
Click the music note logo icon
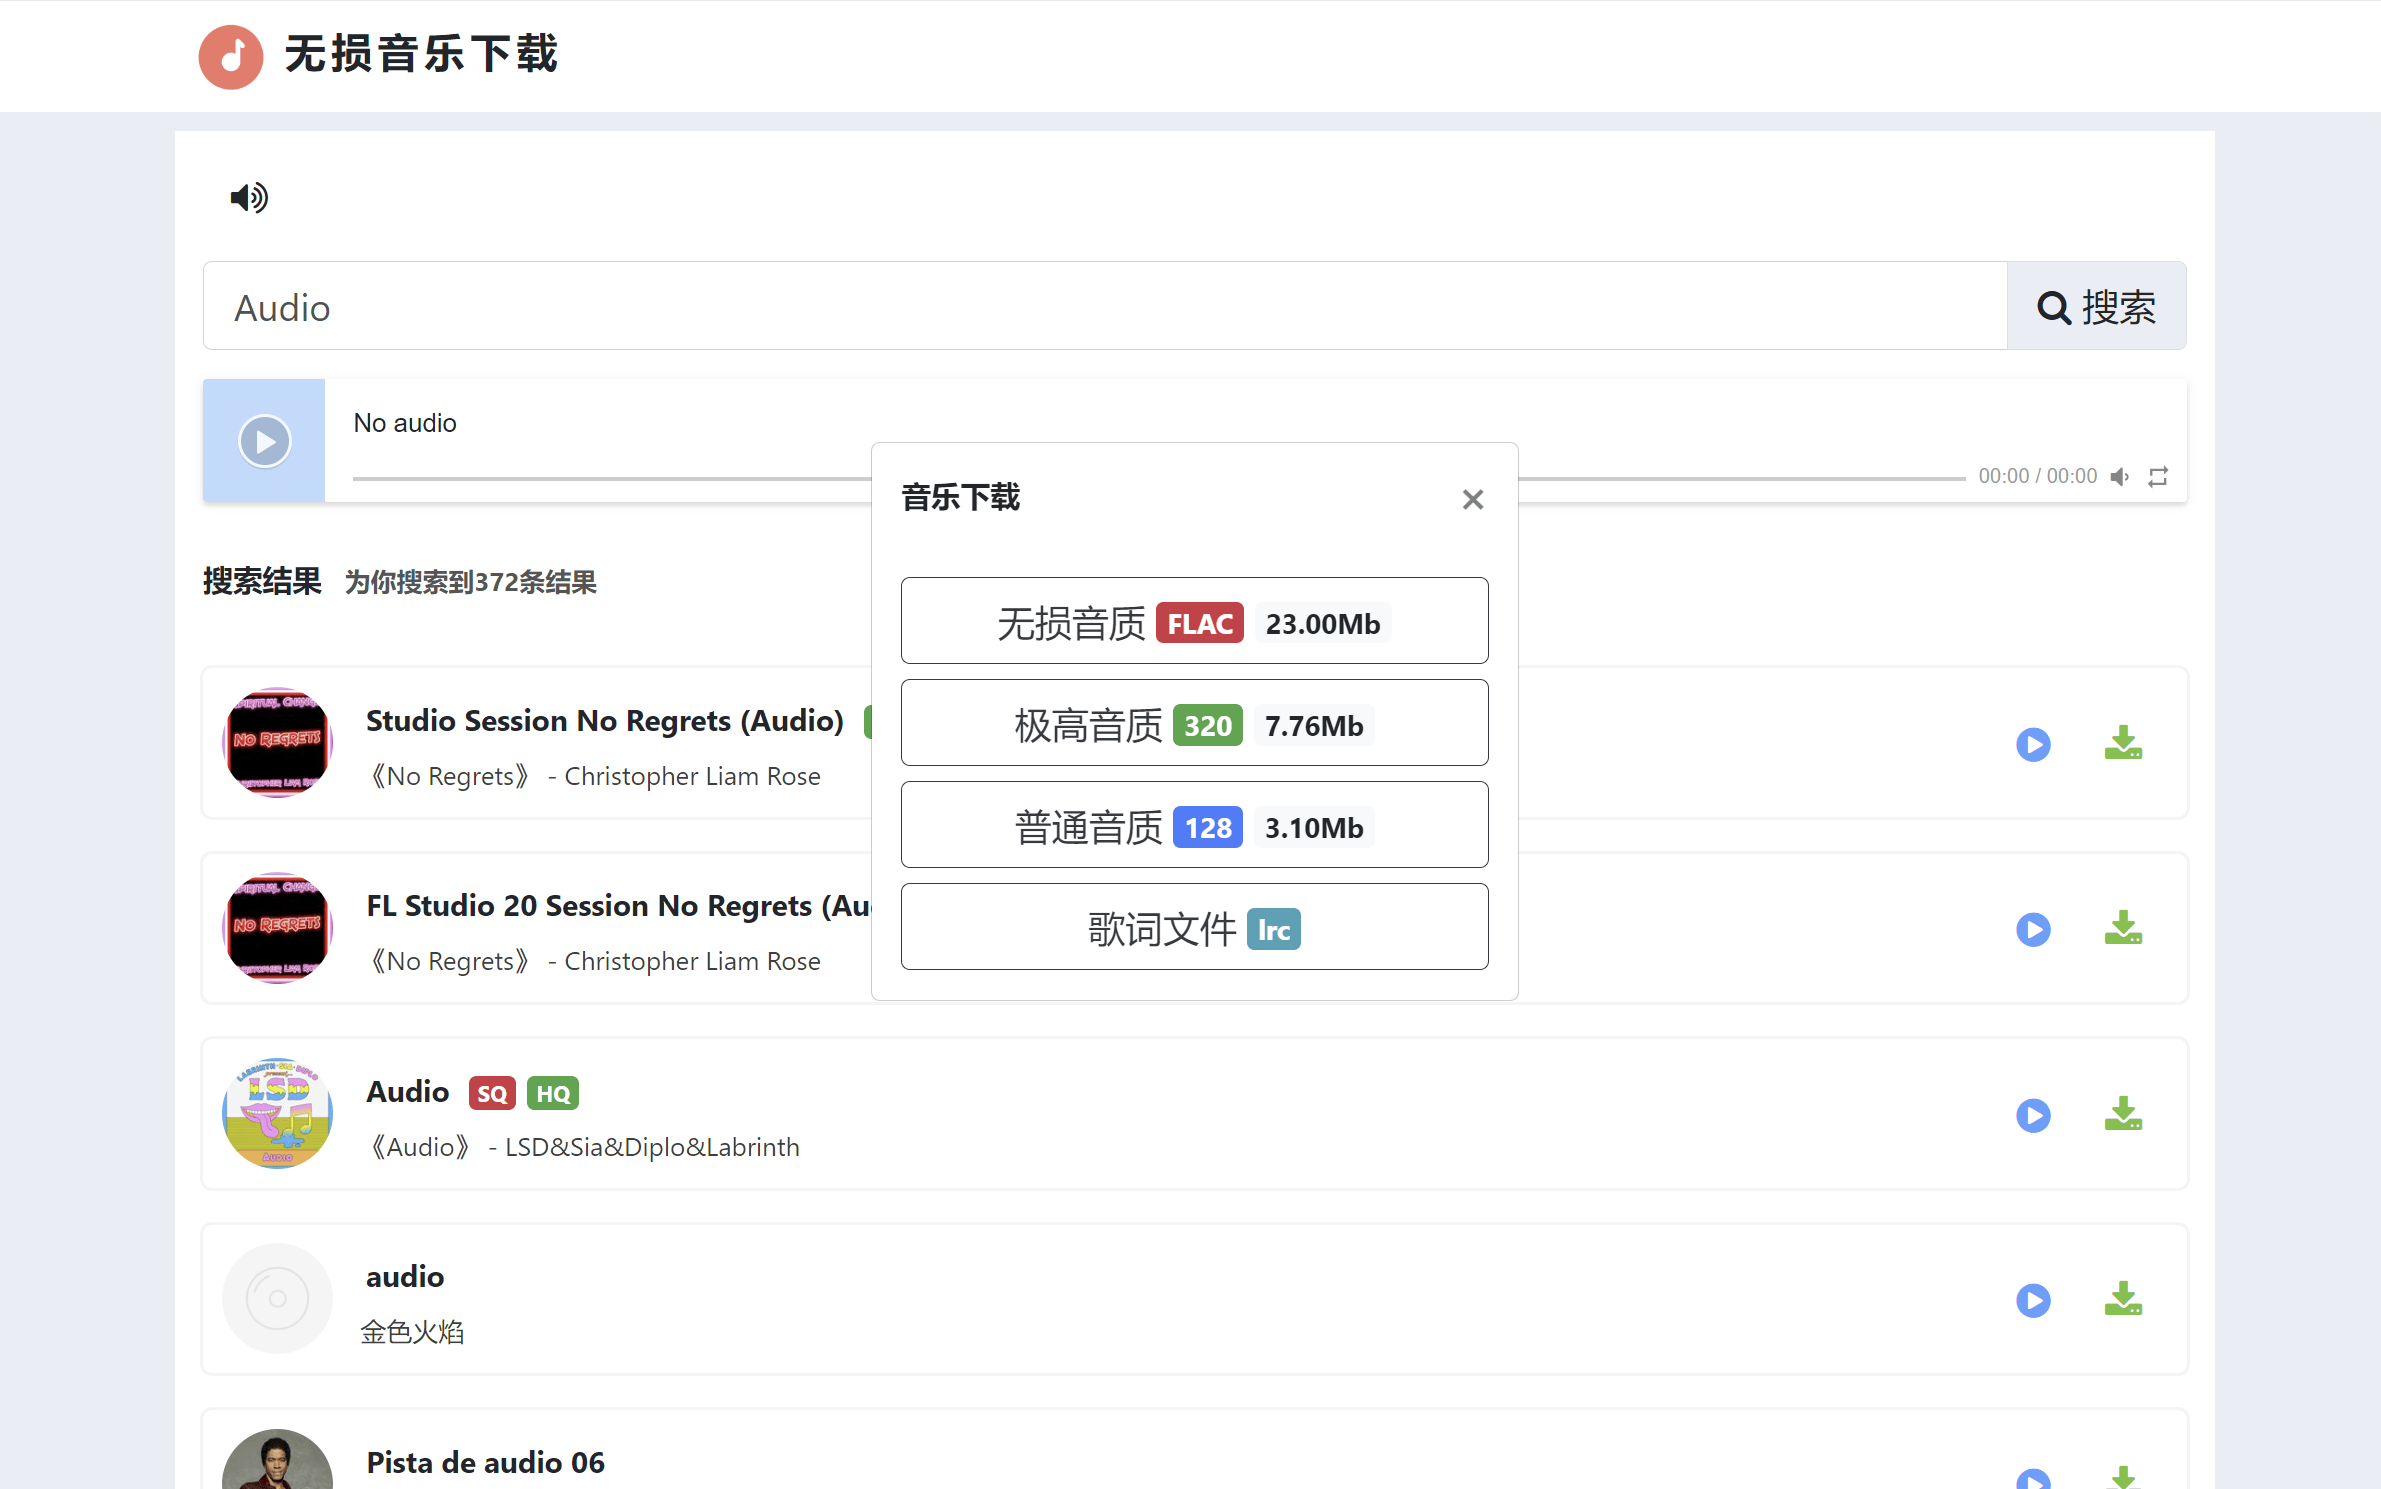coord(230,57)
